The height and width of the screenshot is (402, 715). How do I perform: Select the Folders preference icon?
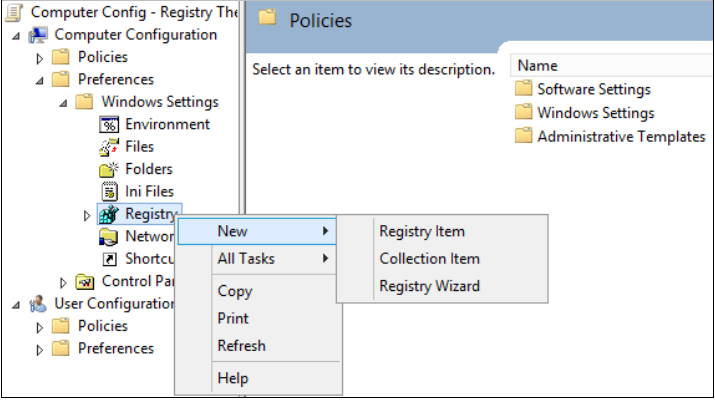pos(110,169)
